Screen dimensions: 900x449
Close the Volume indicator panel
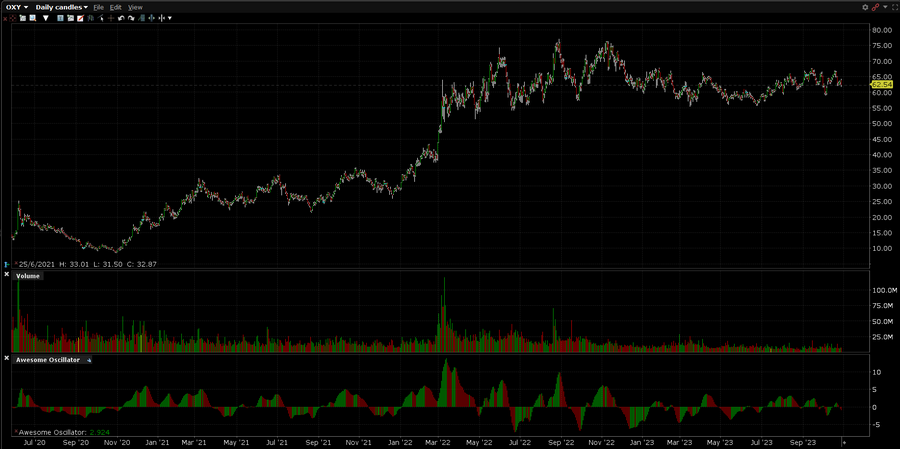tap(6, 275)
